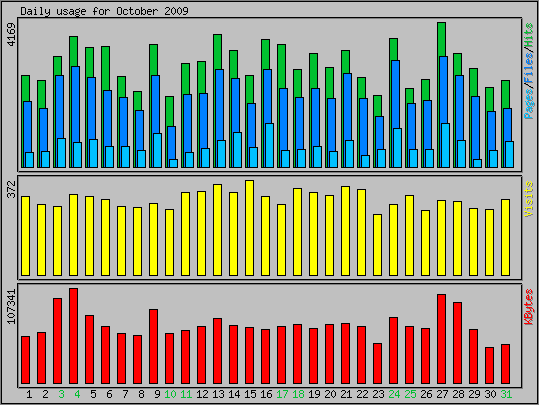
Task: Click the blue files bar for day 24
Action: [x=395, y=94]
